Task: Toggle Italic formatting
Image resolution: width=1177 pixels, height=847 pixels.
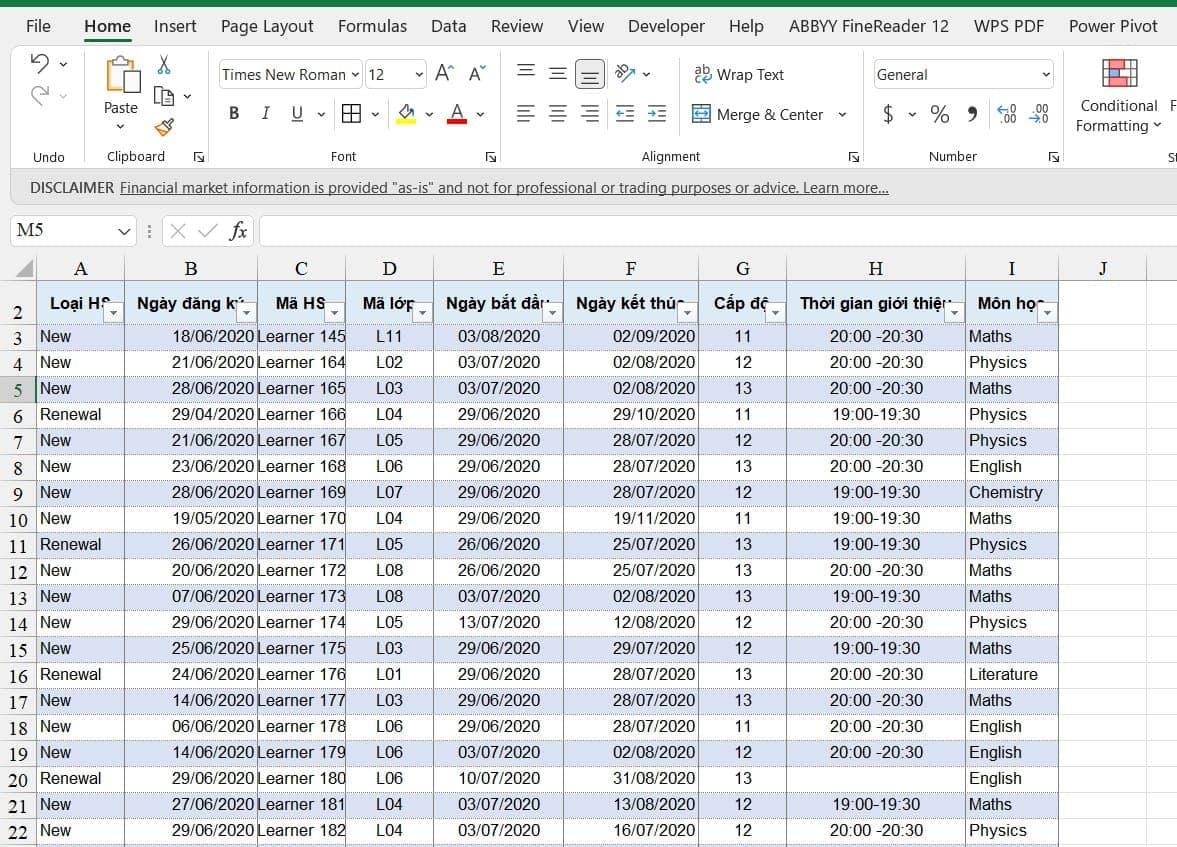Action: click(265, 114)
